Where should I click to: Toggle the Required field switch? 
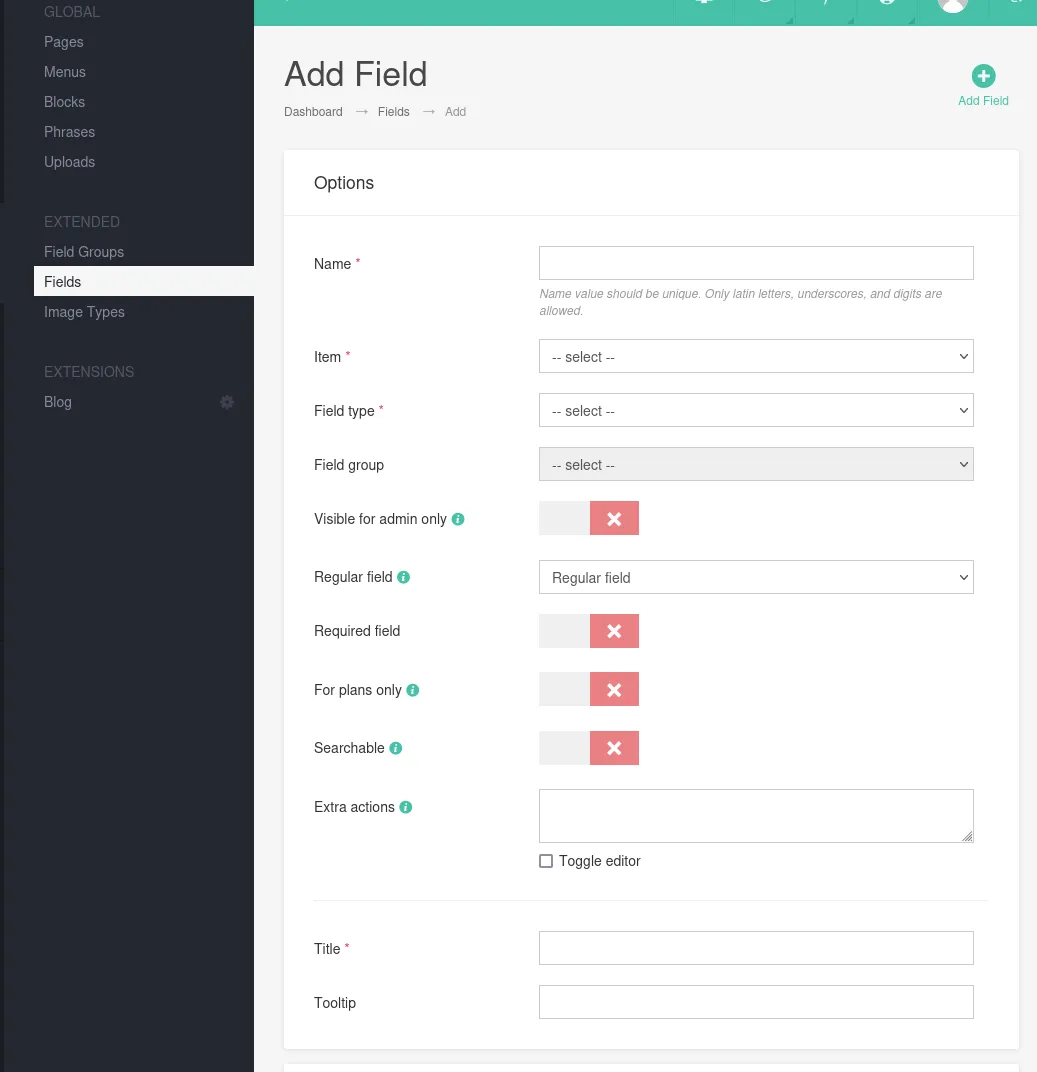(589, 631)
